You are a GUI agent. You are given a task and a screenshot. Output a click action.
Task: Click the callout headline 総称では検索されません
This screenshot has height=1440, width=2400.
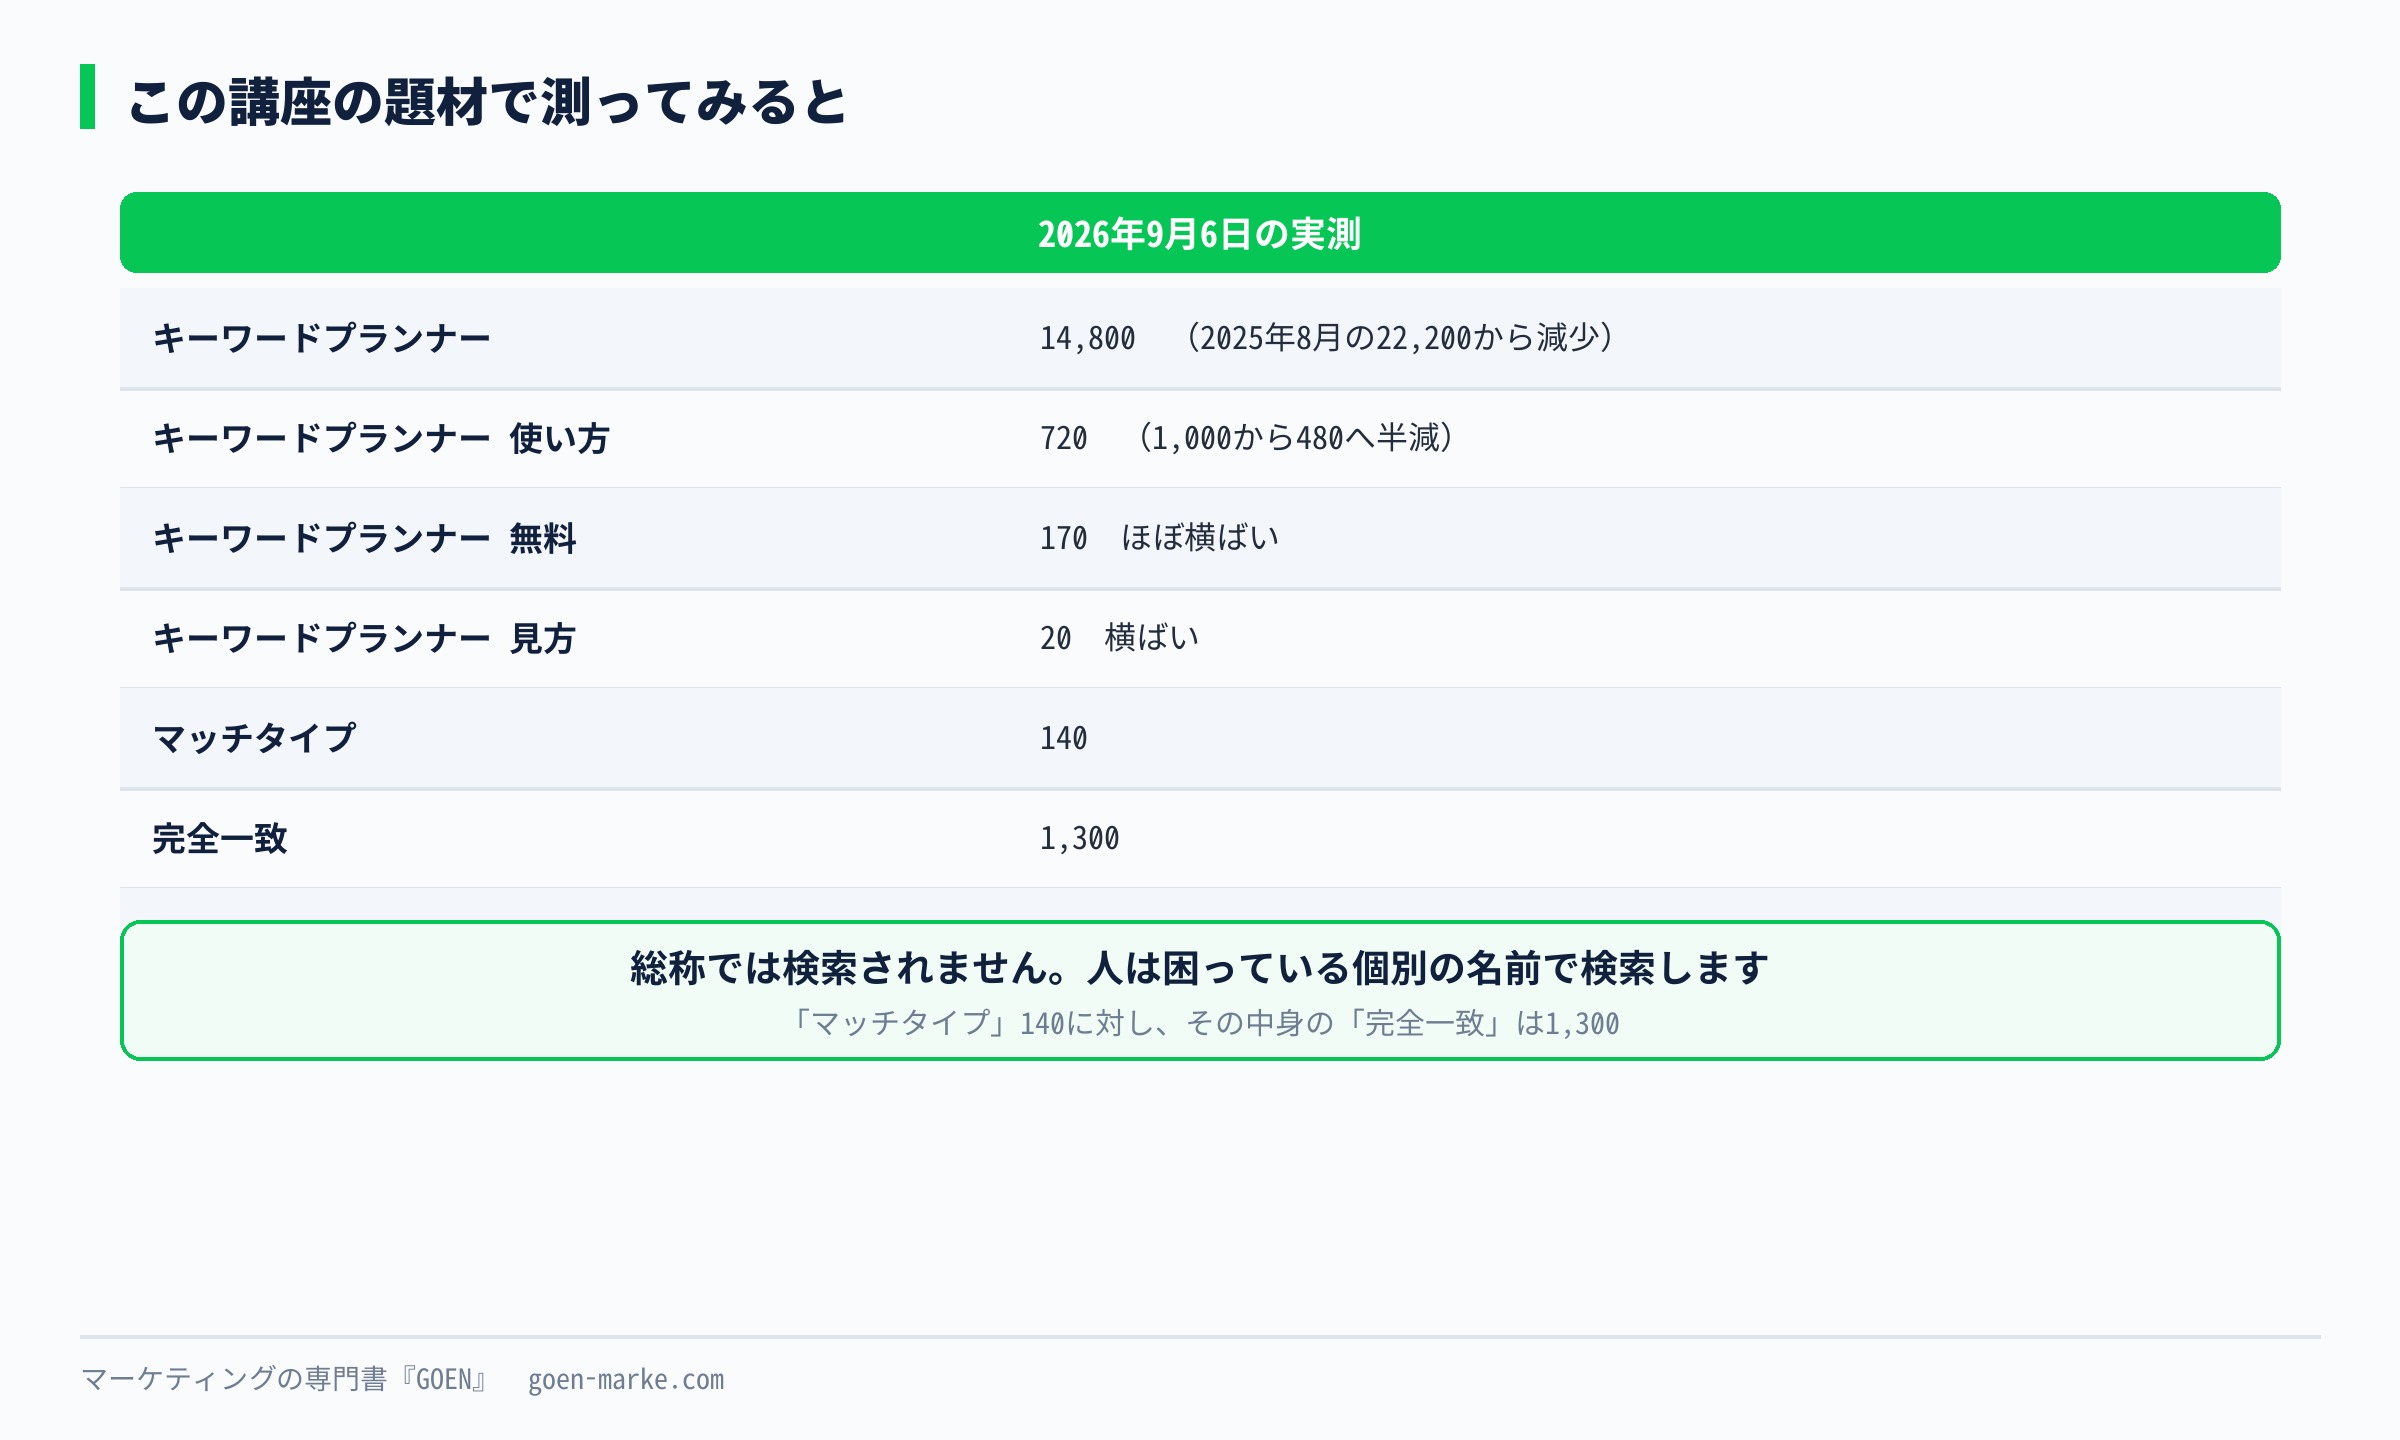coord(846,968)
